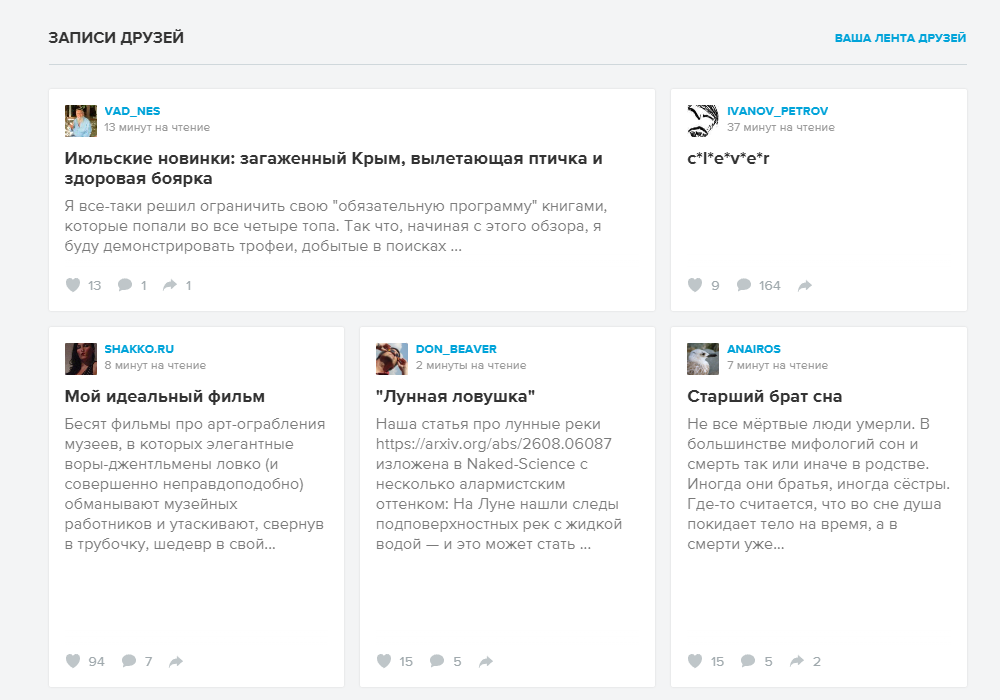Image resolution: width=1000 pixels, height=700 pixels.
Task: Visit DON_BEAVER profile link
Action: click(x=456, y=349)
